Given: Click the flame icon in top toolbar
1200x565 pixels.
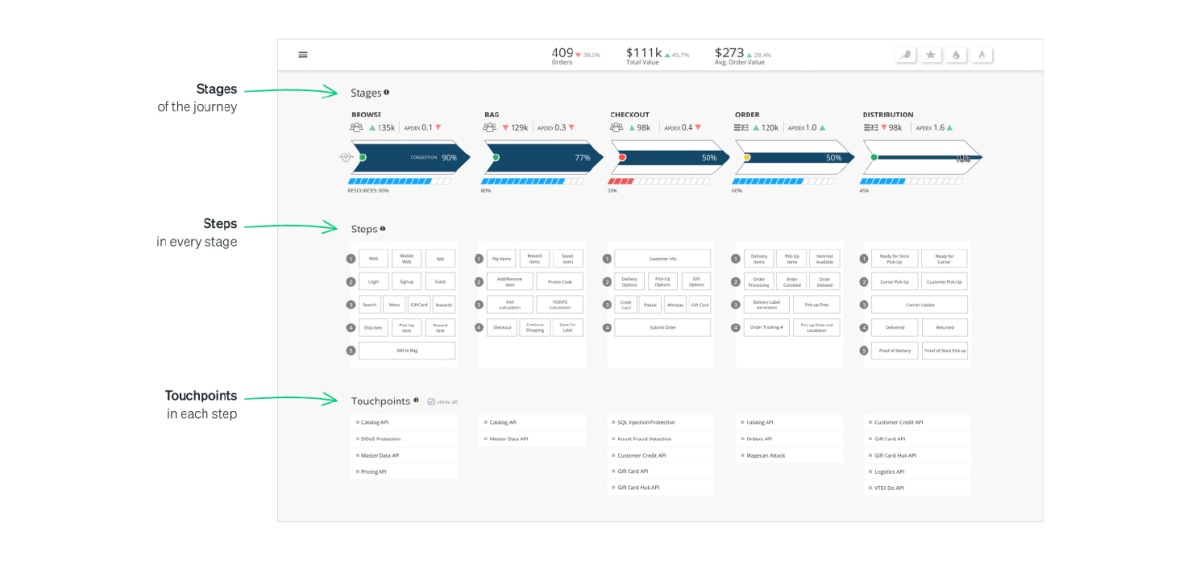Looking at the screenshot, I should tap(981, 55).
